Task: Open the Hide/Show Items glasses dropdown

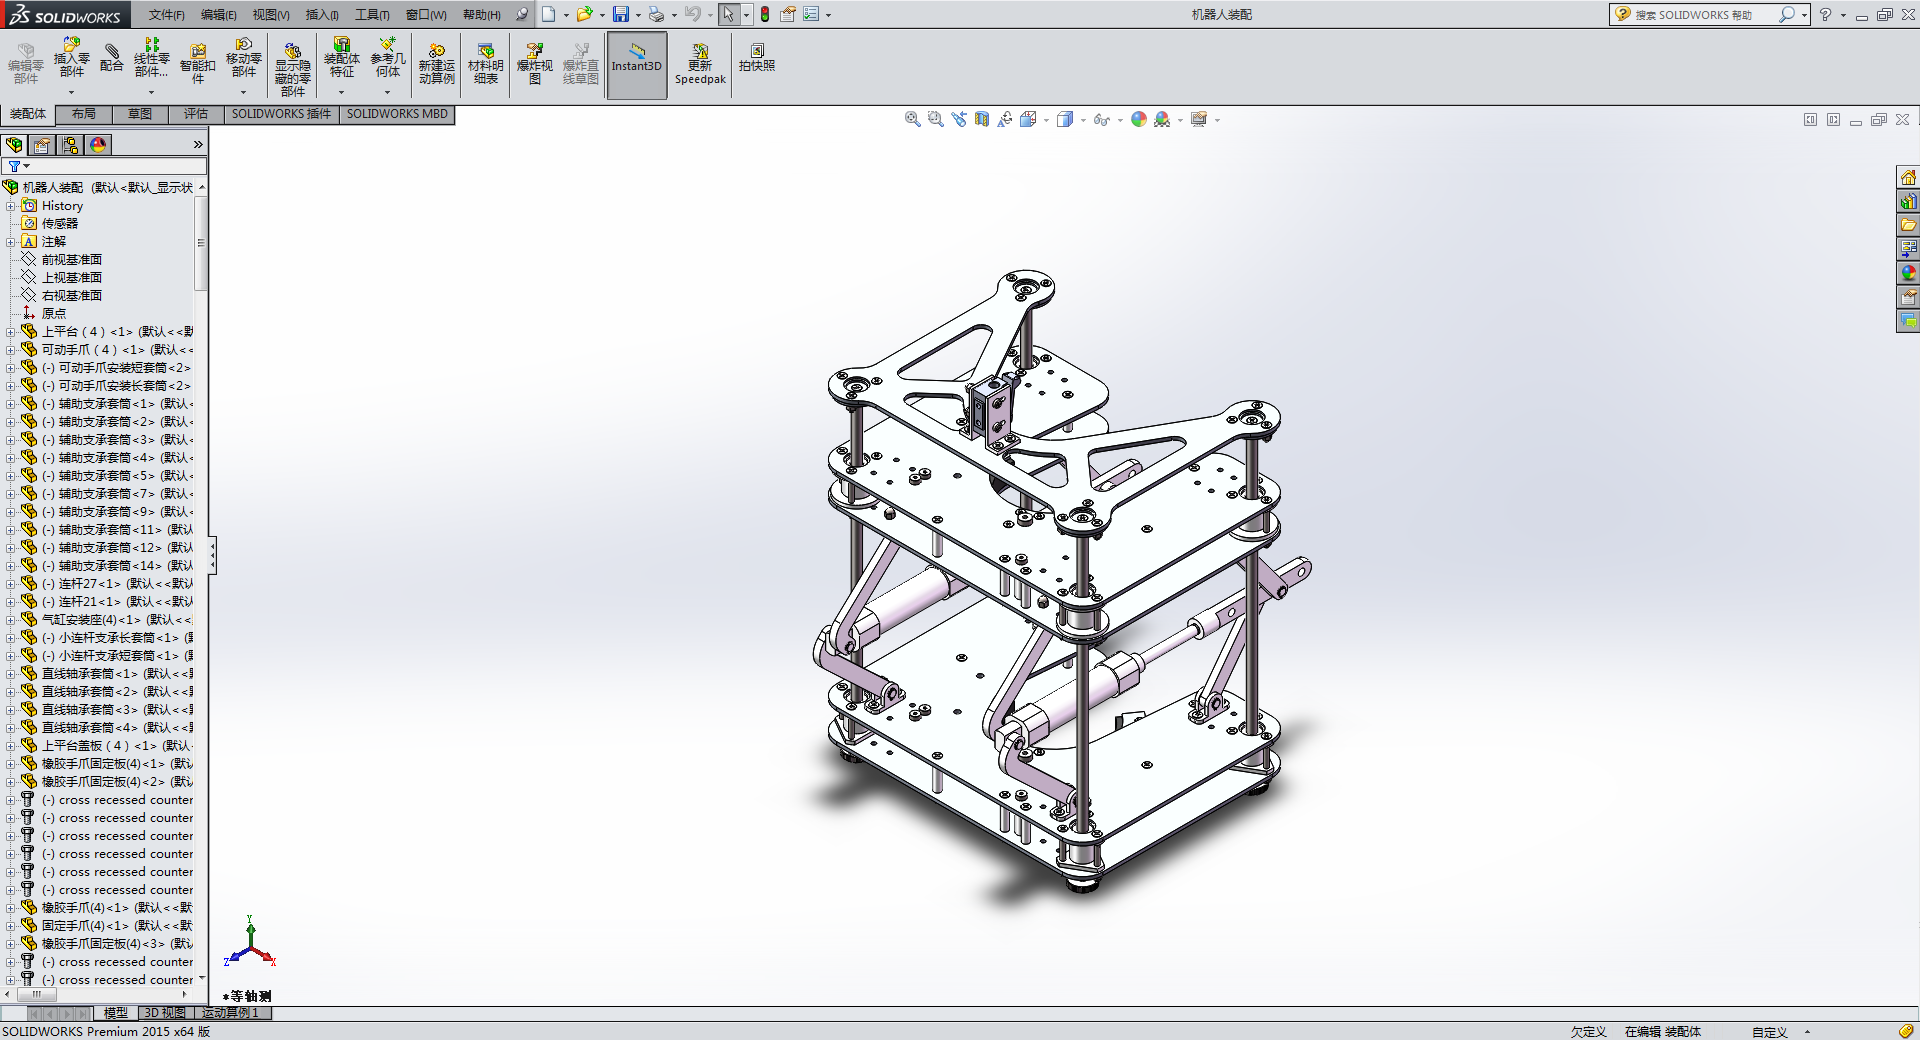Action: point(1120,120)
